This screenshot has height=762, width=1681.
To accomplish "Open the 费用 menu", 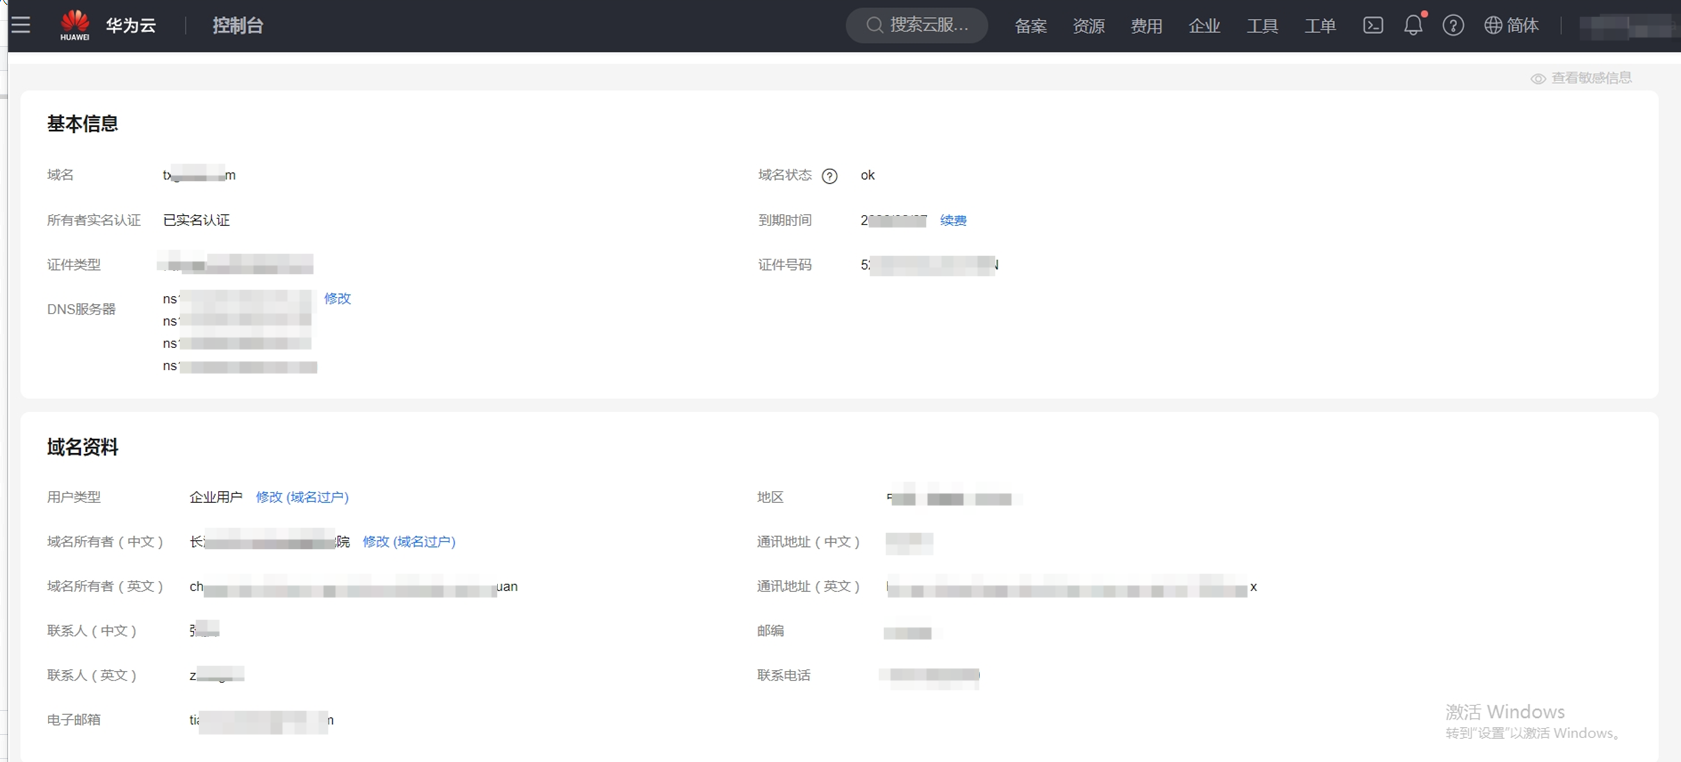I will click(x=1147, y=26).
